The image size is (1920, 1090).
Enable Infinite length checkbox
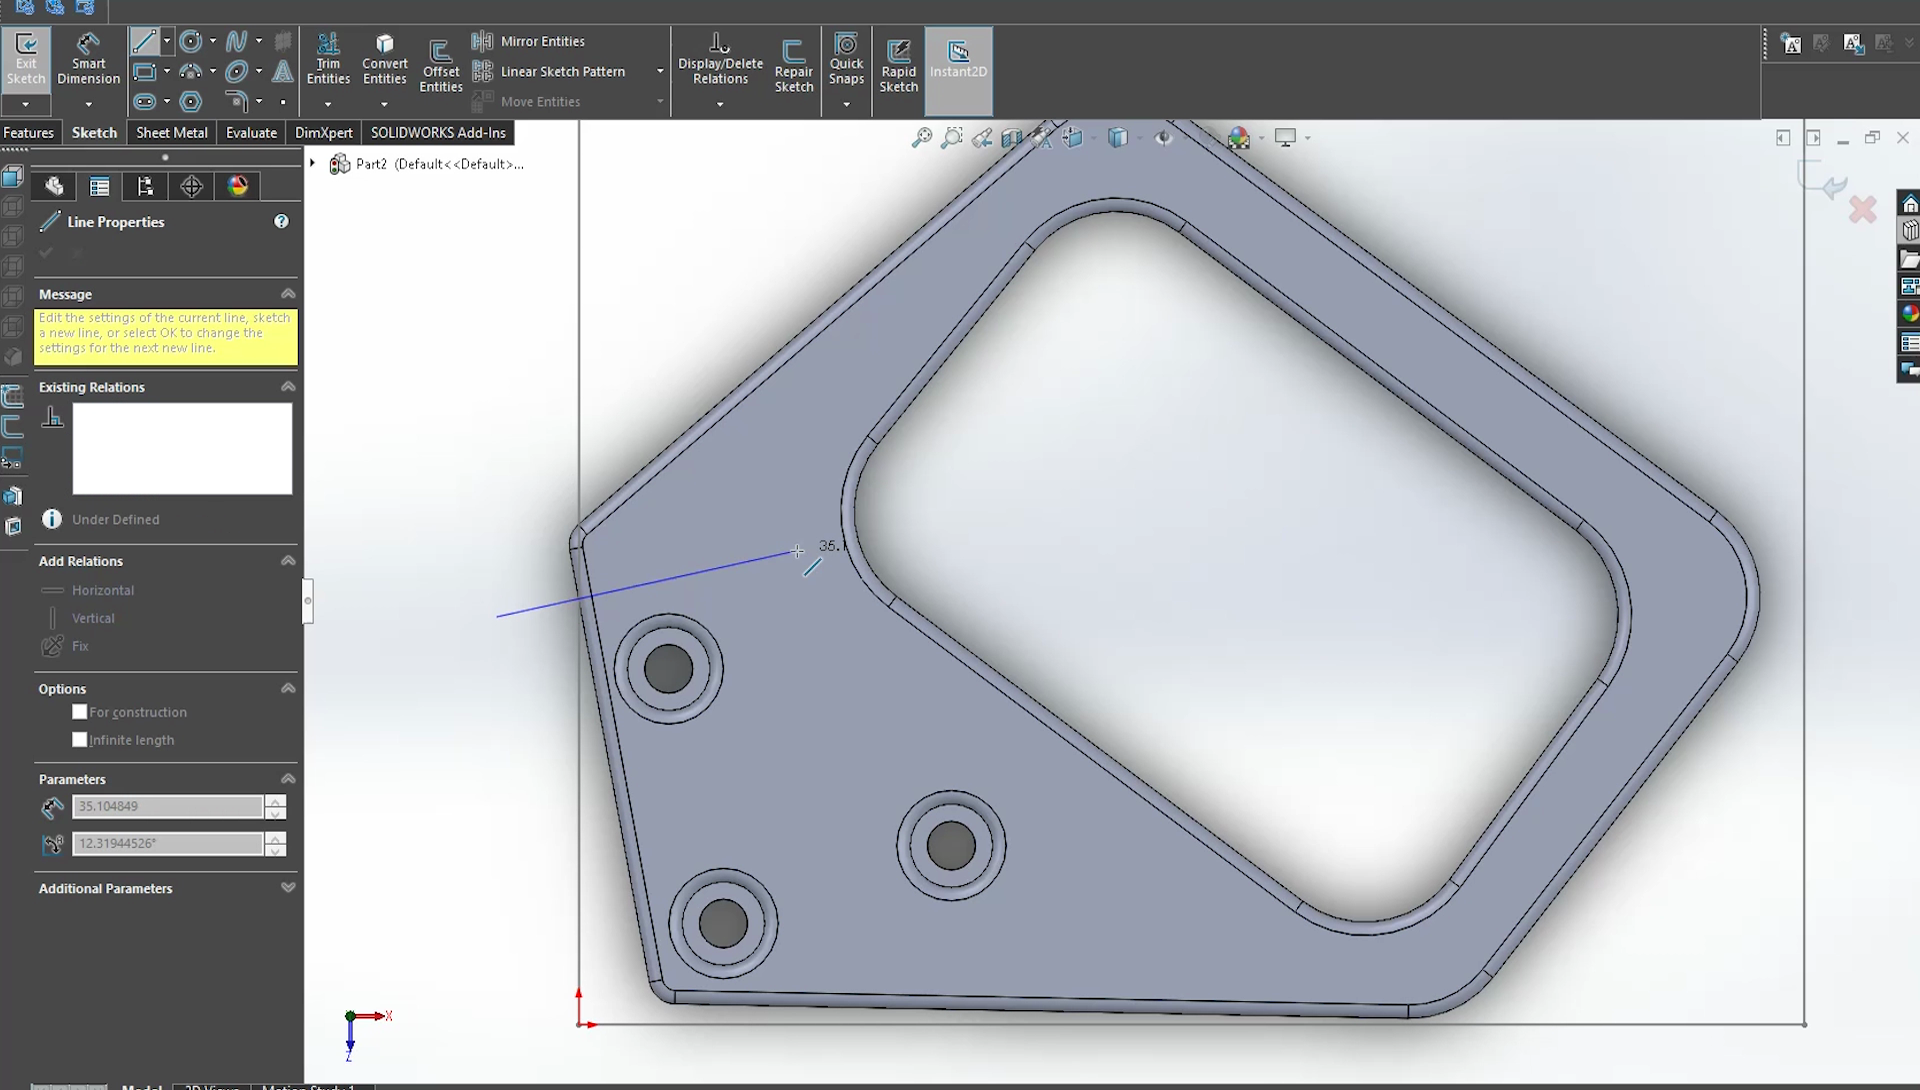pos(79,738)
